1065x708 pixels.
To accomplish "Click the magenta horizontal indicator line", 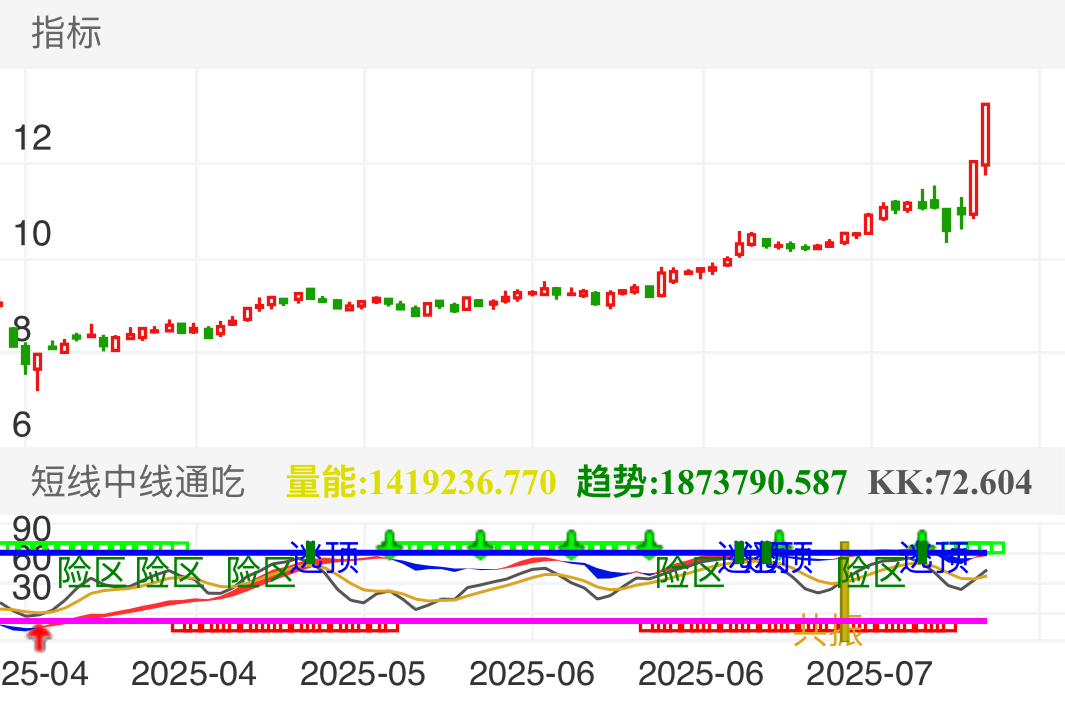I will (x=500, y=620).
